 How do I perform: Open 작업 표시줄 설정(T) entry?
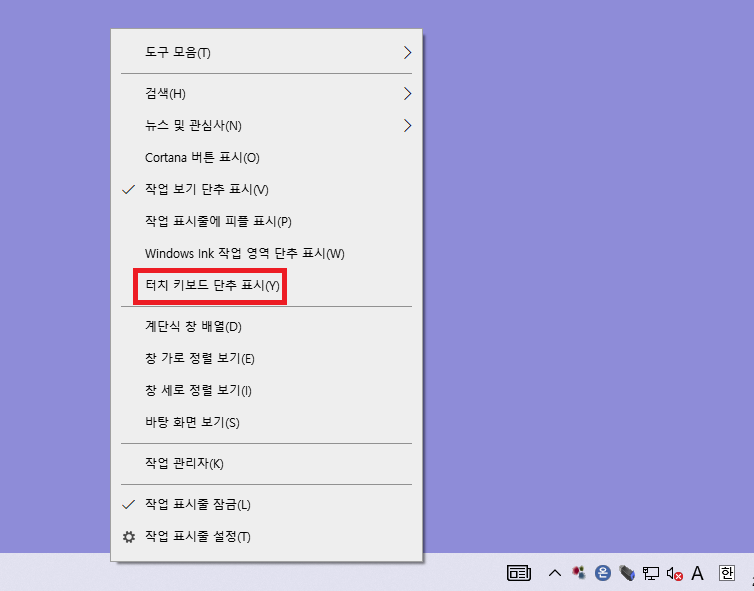[266, 537]
